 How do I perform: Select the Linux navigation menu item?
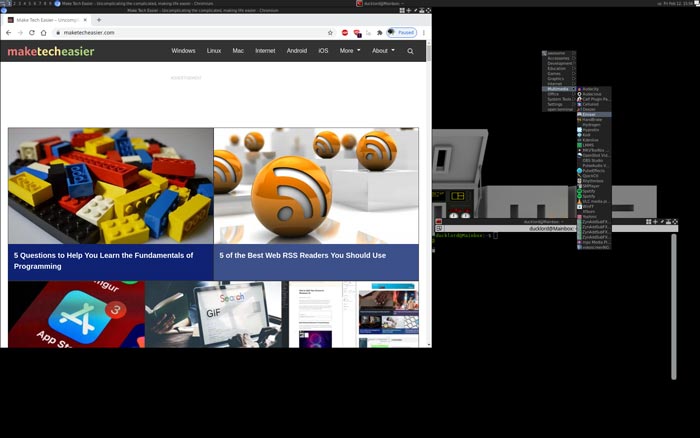coord(214,51)
